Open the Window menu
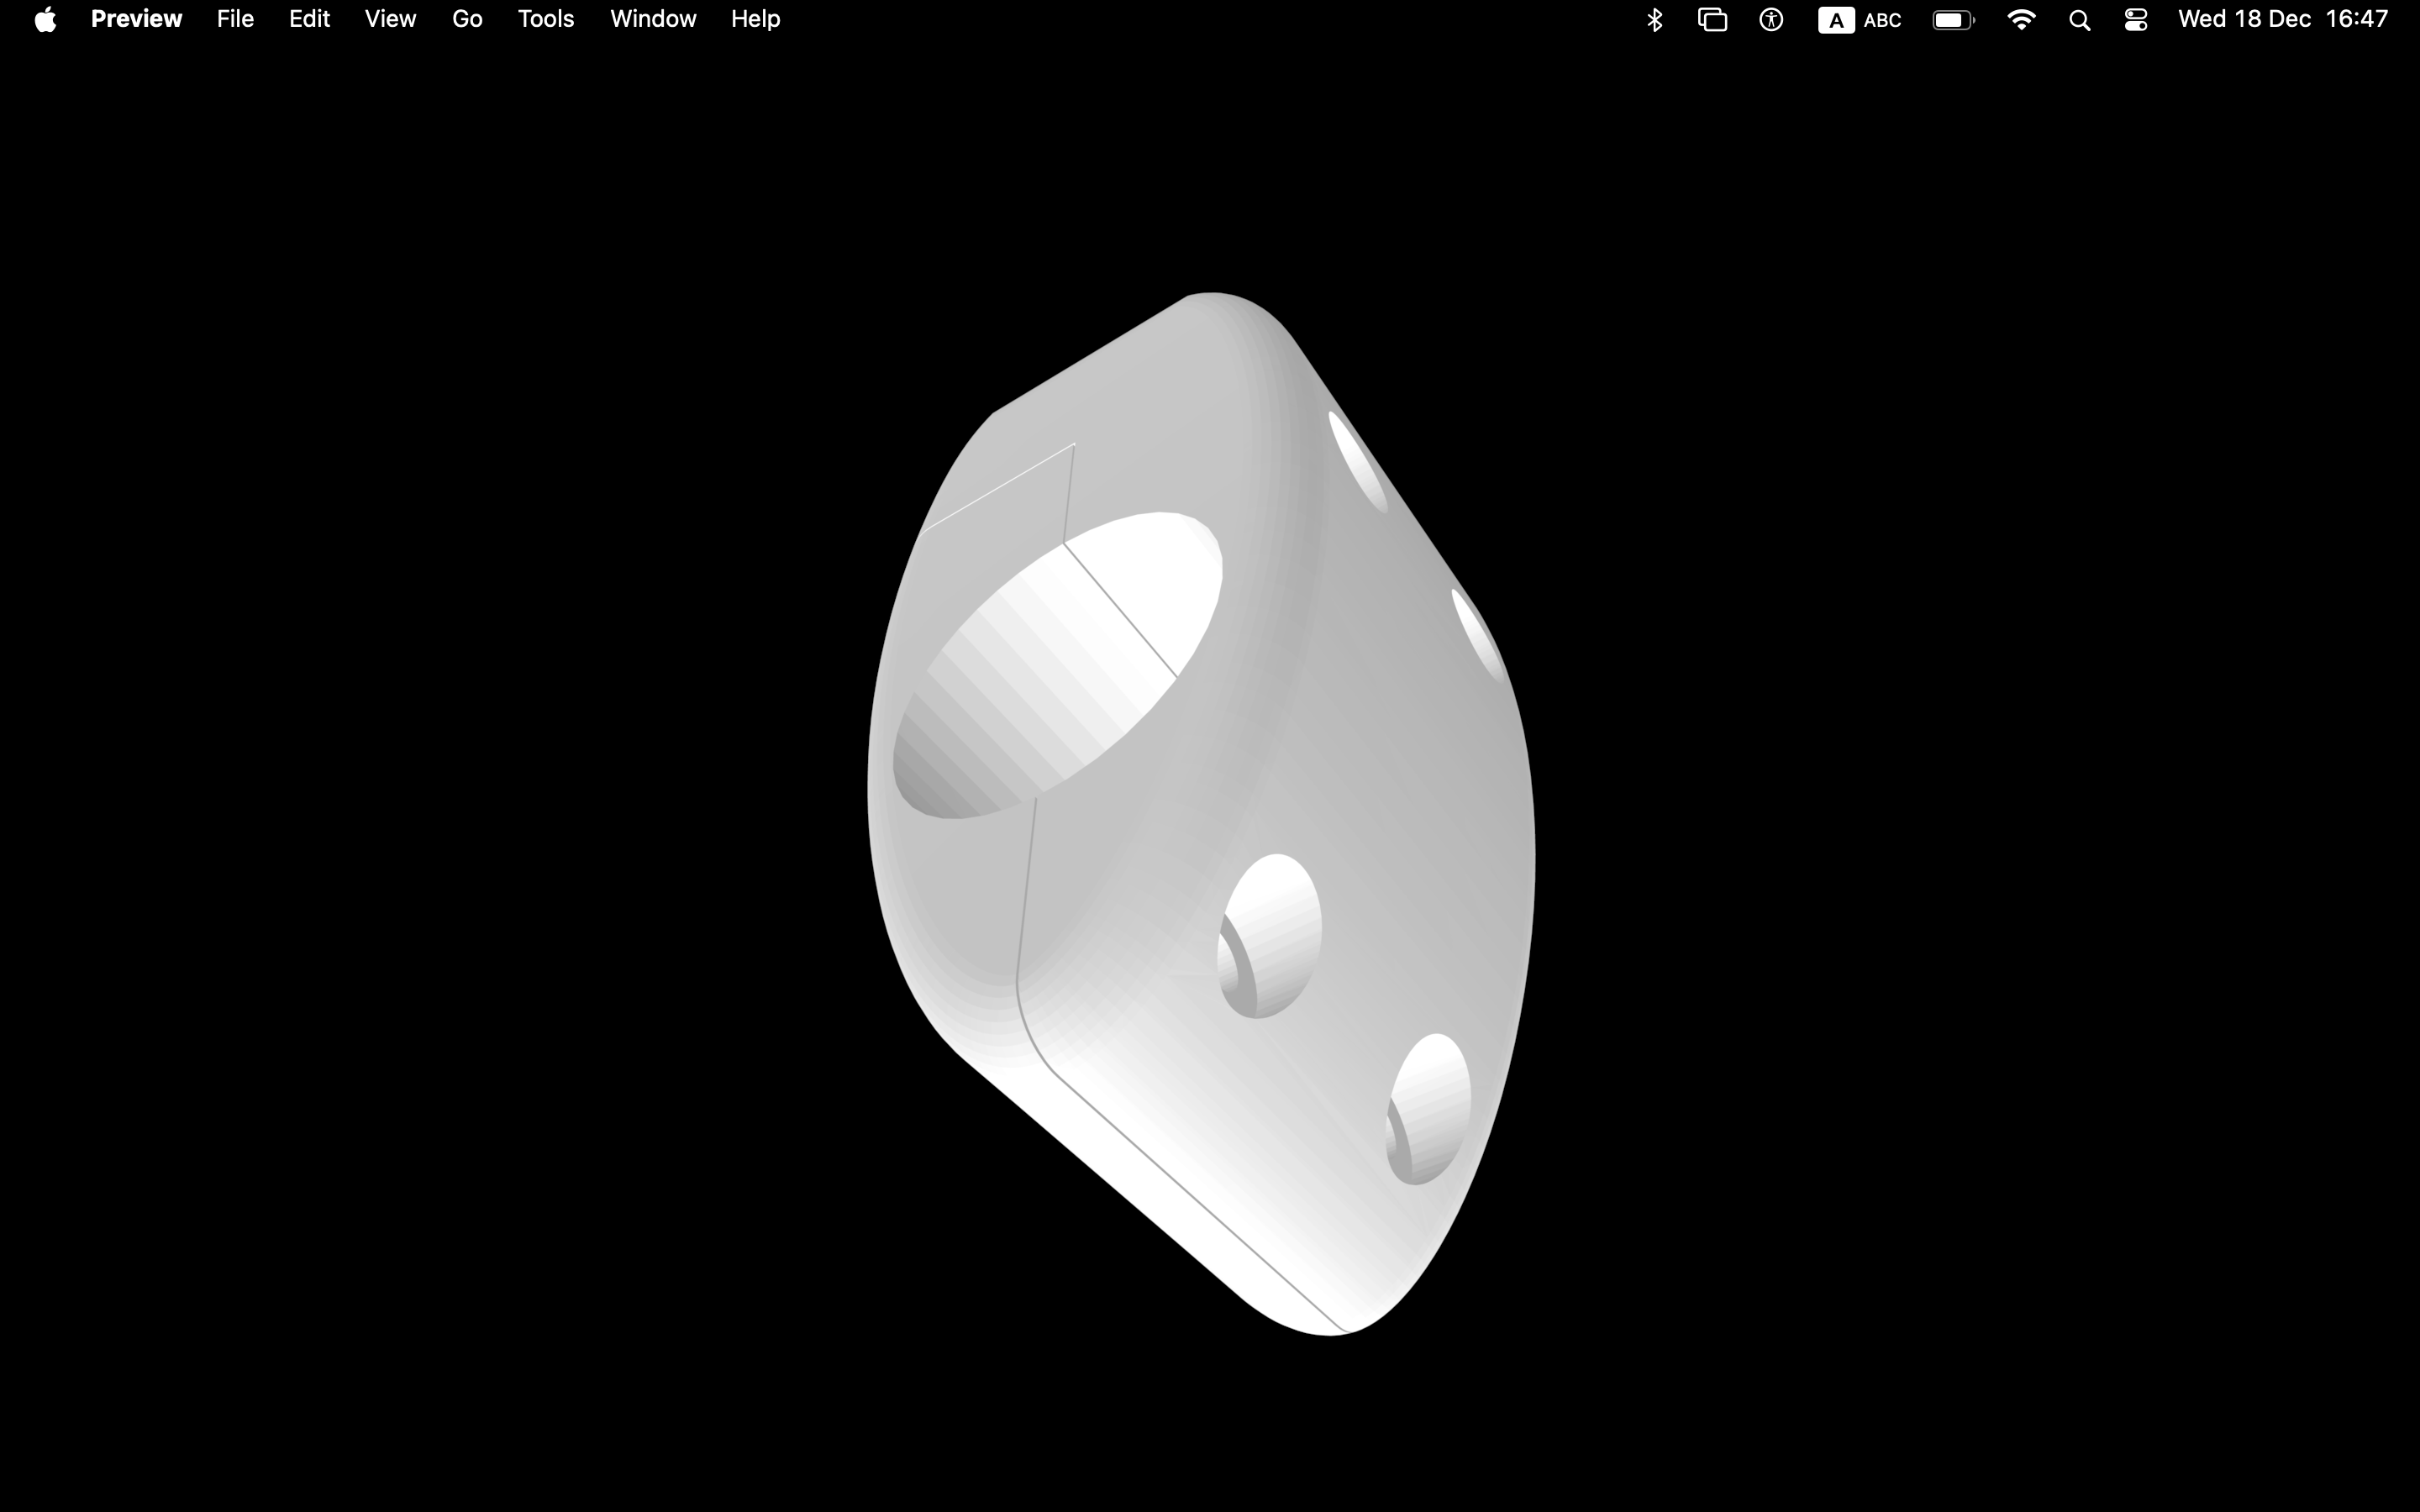 click(x=653, y=19)
